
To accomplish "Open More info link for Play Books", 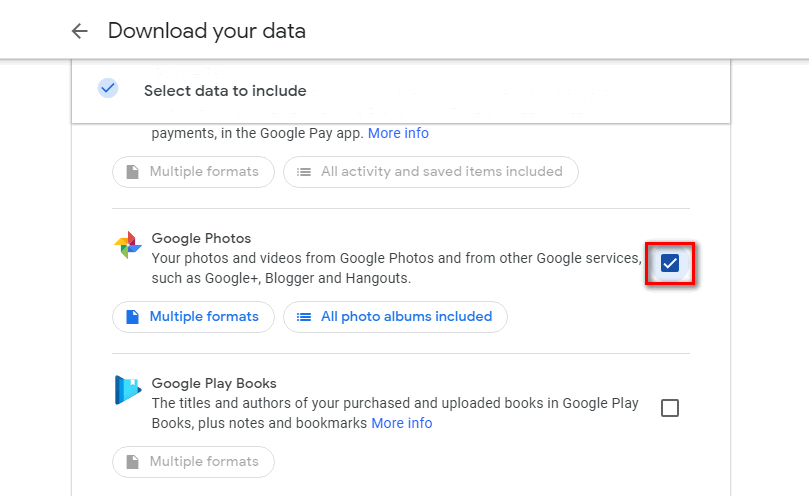I will (402, 423).
